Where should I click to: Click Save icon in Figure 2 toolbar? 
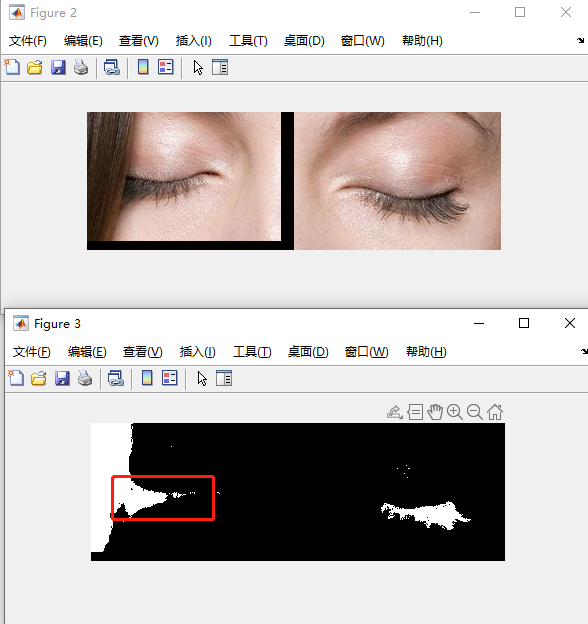(58, 67)
